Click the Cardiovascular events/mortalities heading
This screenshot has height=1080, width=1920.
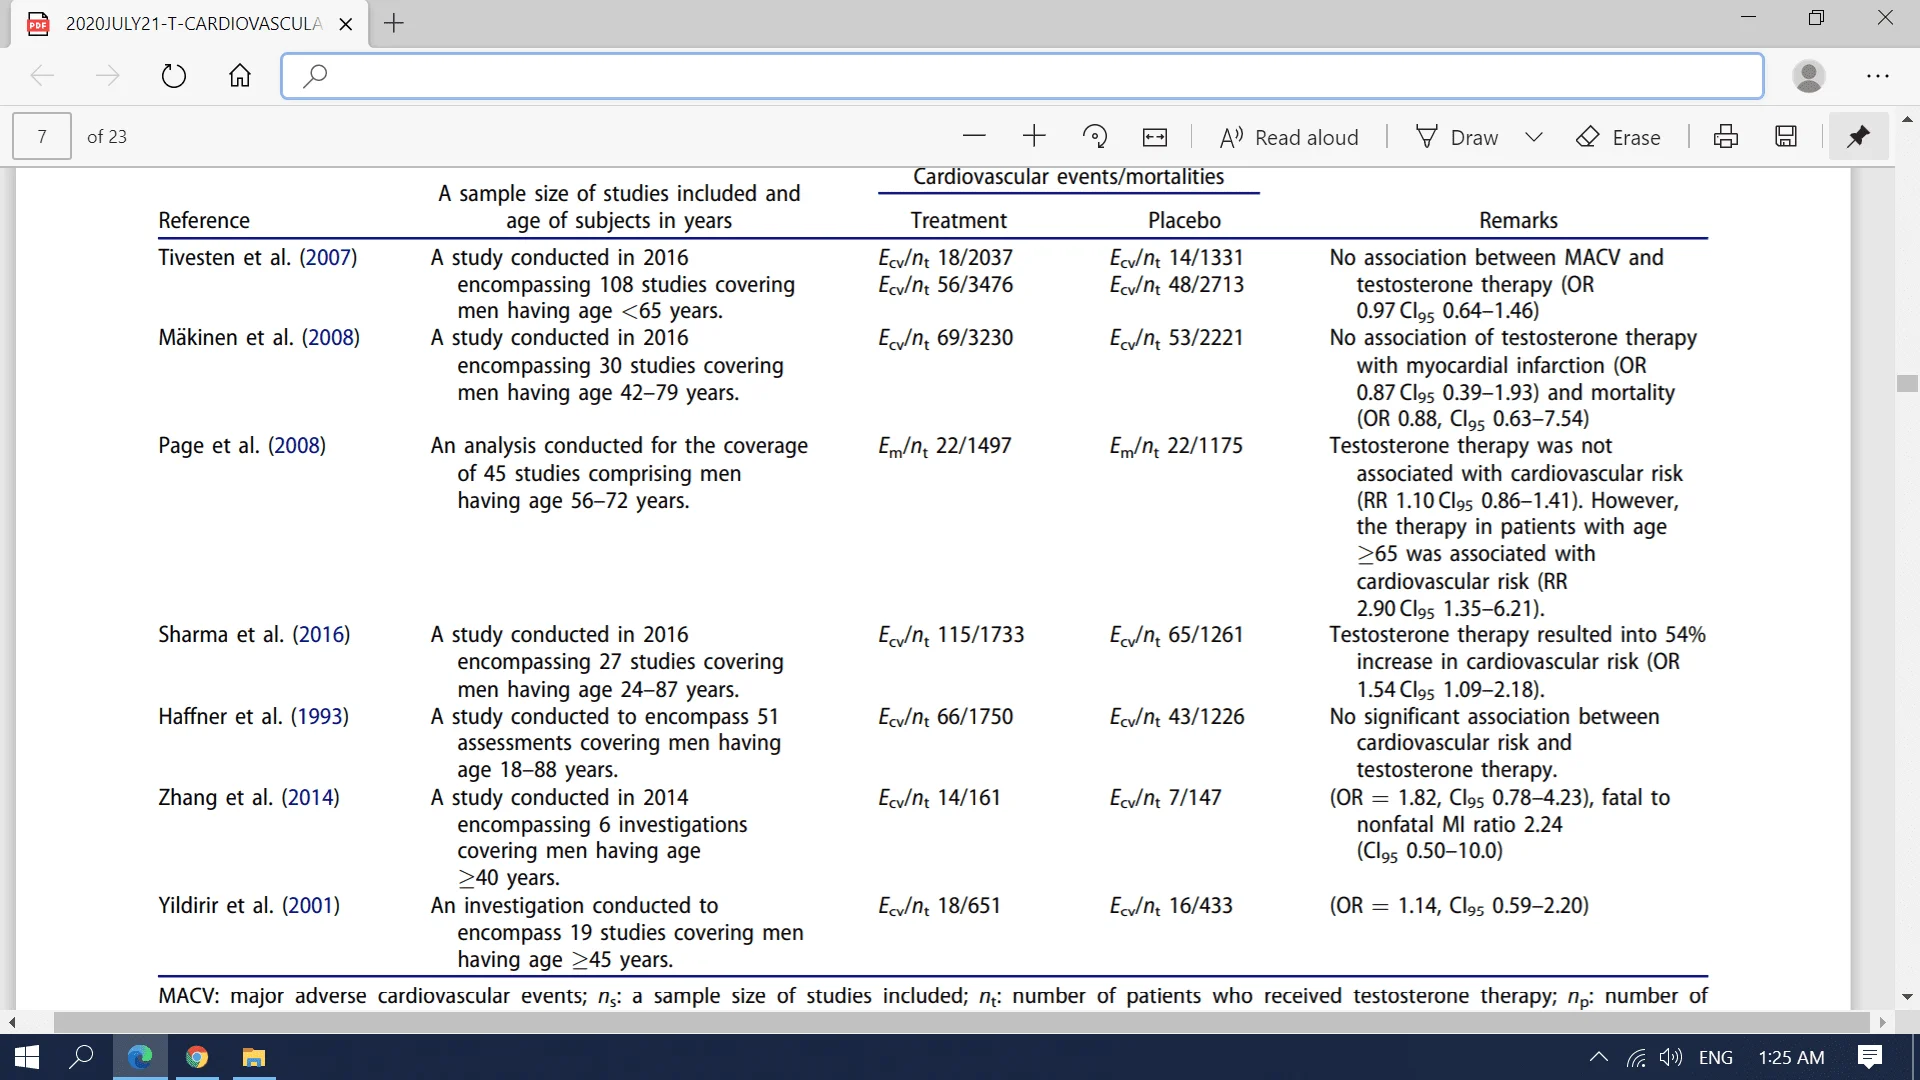[x=1068, y=177]
